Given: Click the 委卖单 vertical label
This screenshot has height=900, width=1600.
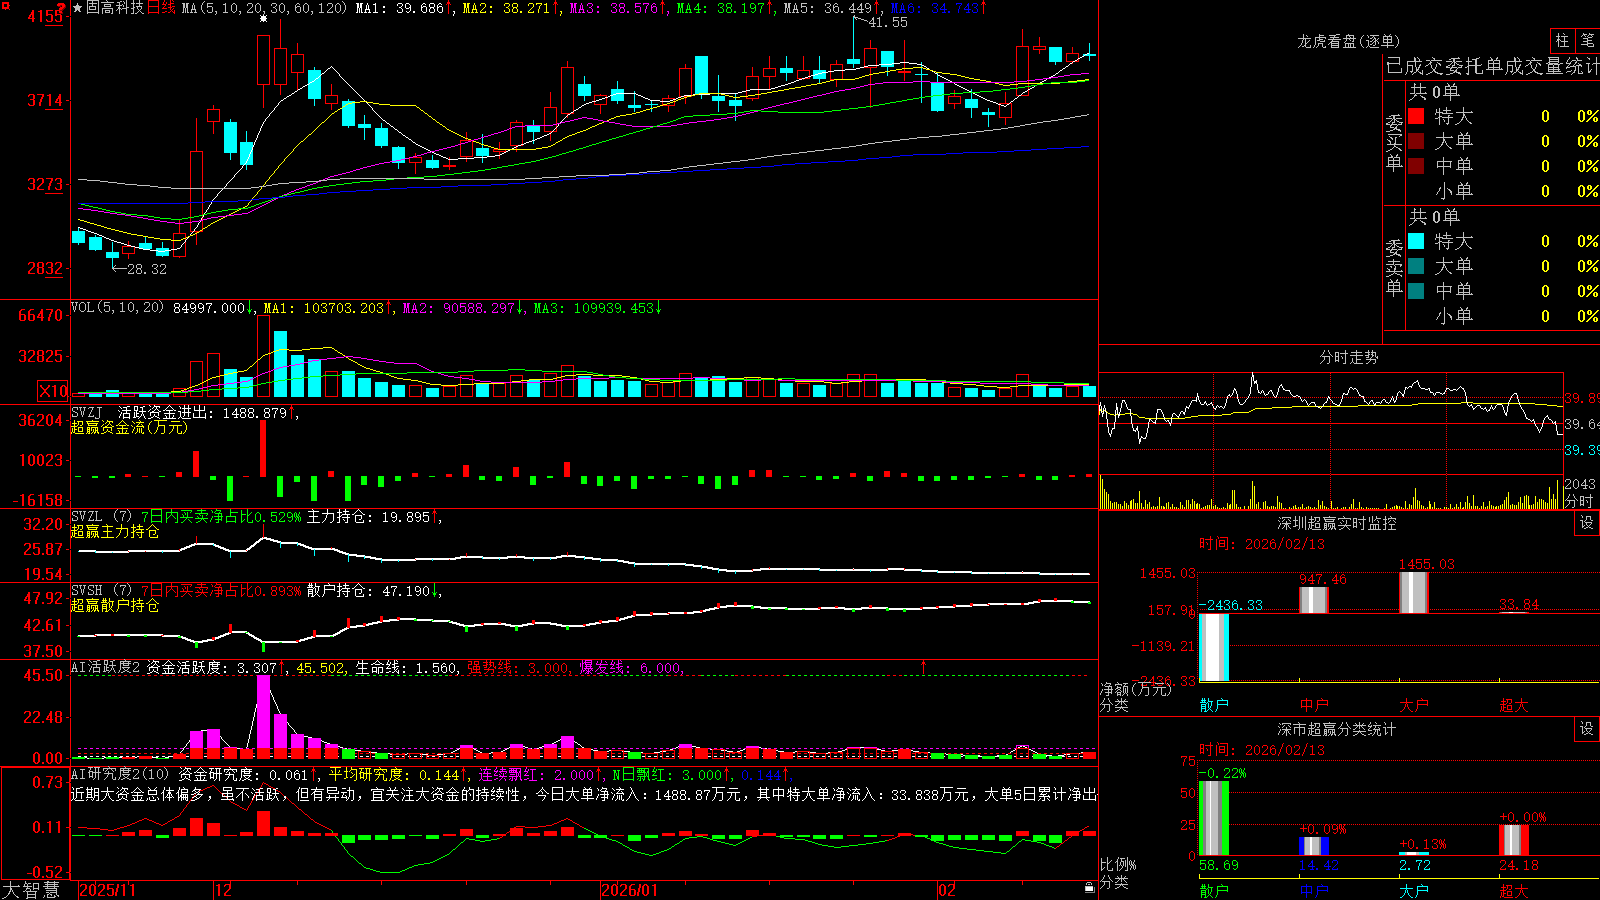Looking at the screenshot, I should 1394,267.
